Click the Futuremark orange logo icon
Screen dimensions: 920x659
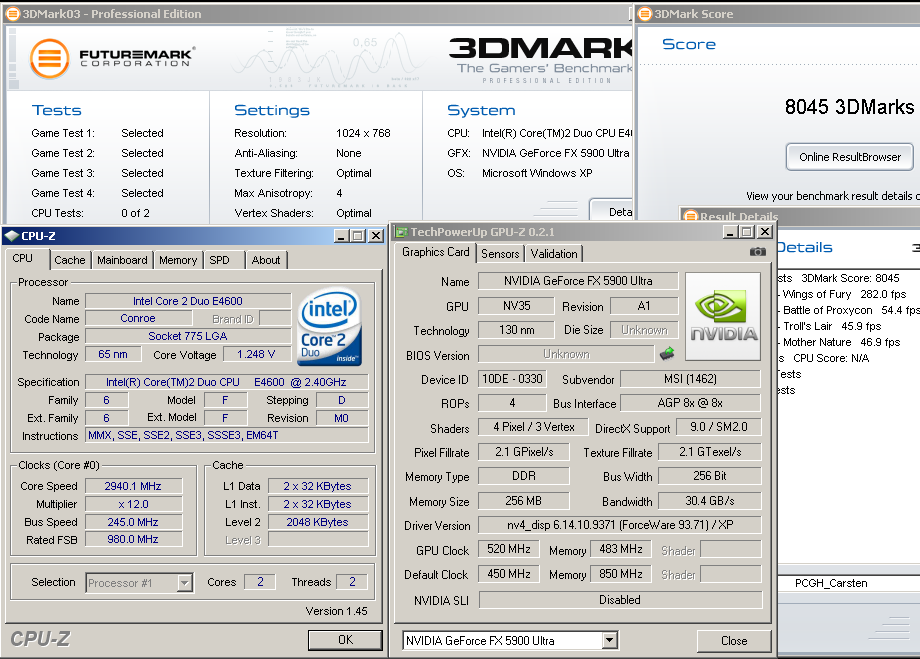(x=50, y=59)
